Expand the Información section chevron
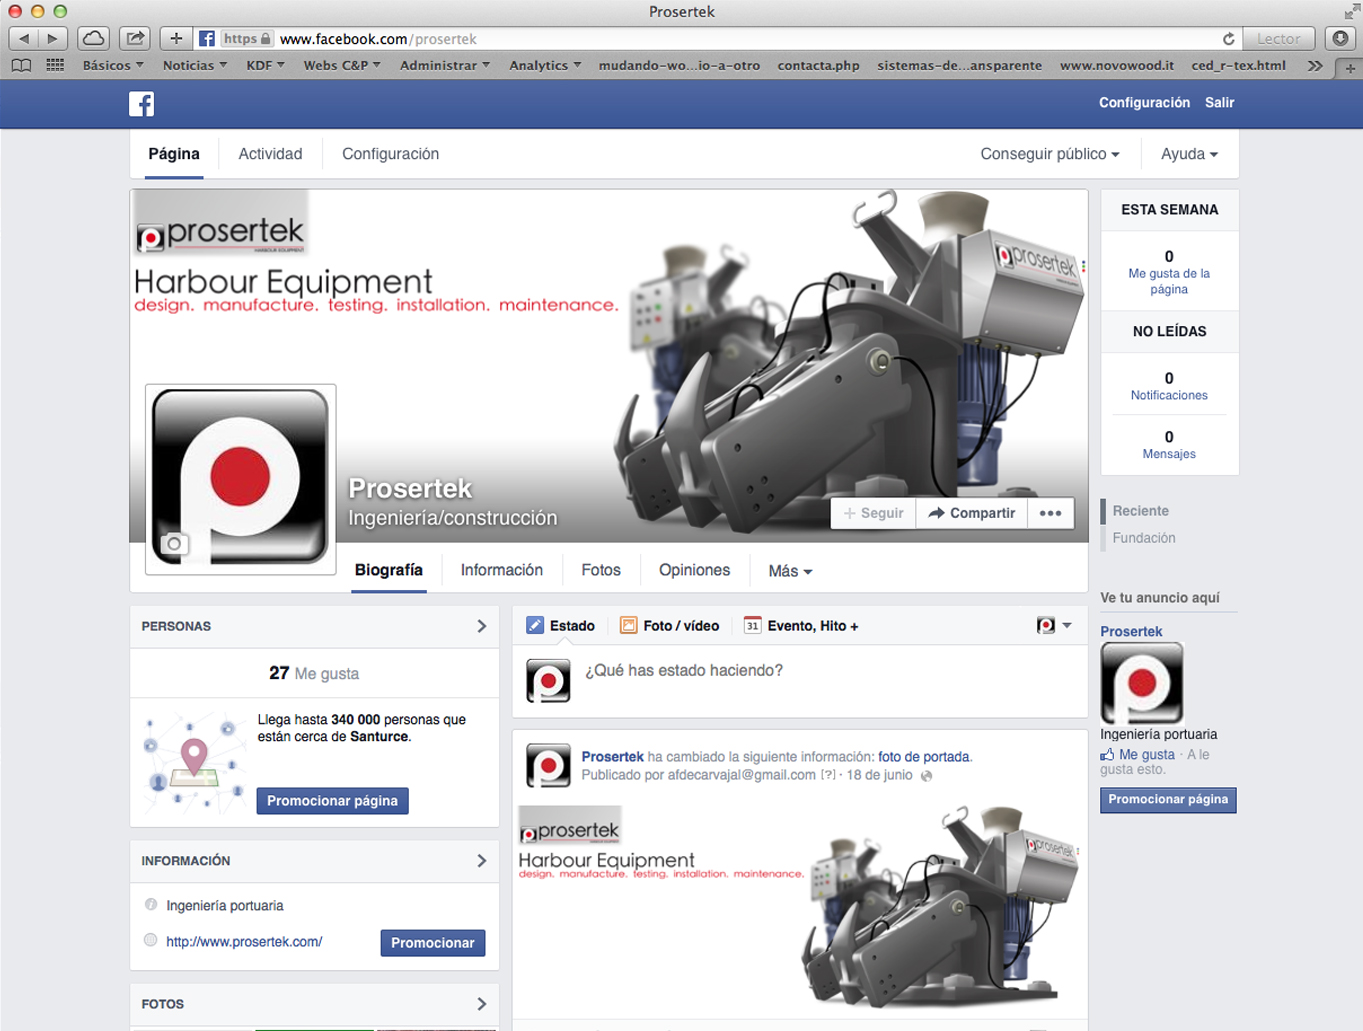Image resolution: width=1363 pixels, height=1031 pixels. click(482, 860)
